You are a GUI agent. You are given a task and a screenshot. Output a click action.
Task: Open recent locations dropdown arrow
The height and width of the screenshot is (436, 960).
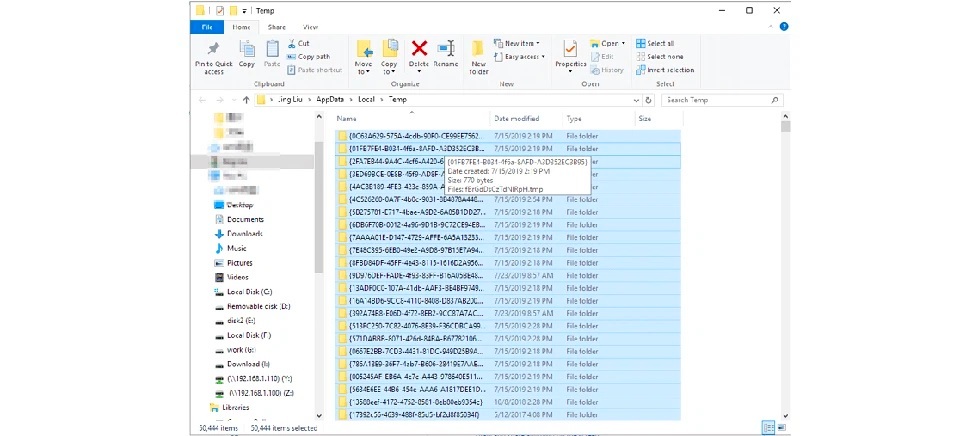click(x=233, y=100)
